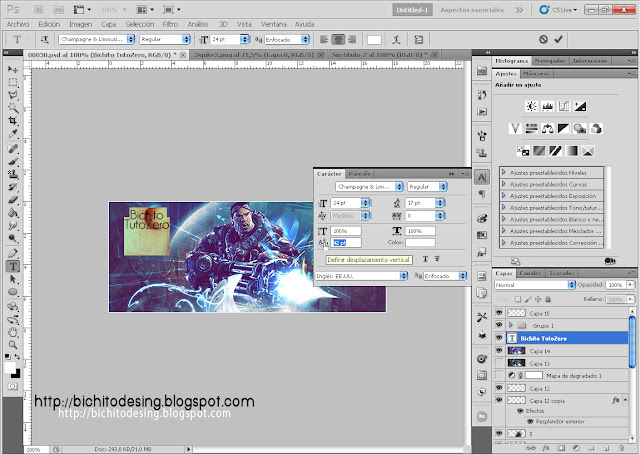The width and height of the screenshot is (640, 454).
Task: Select the Healing Brush tool
Action: click(13, 149)
